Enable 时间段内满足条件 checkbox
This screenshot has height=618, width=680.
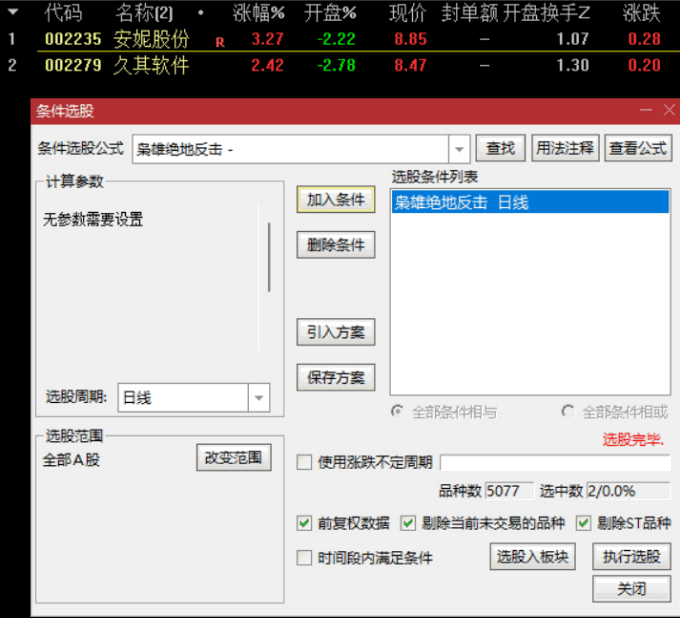304,558
